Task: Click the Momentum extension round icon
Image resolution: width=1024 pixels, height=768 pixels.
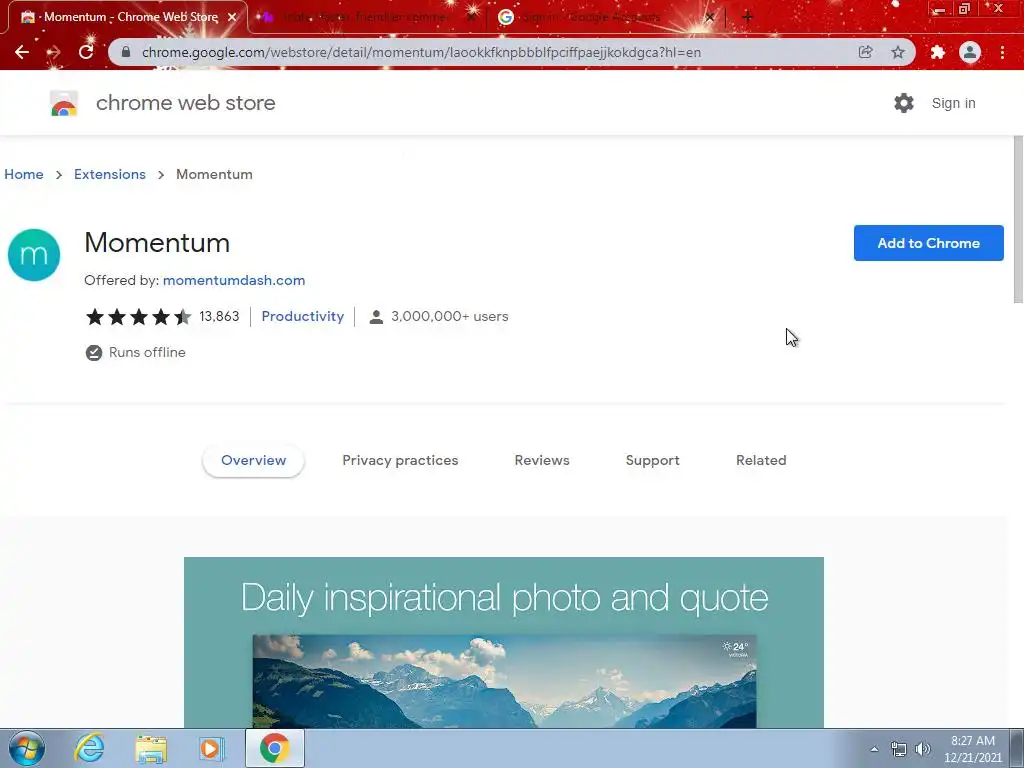Action: pos(34,255)
